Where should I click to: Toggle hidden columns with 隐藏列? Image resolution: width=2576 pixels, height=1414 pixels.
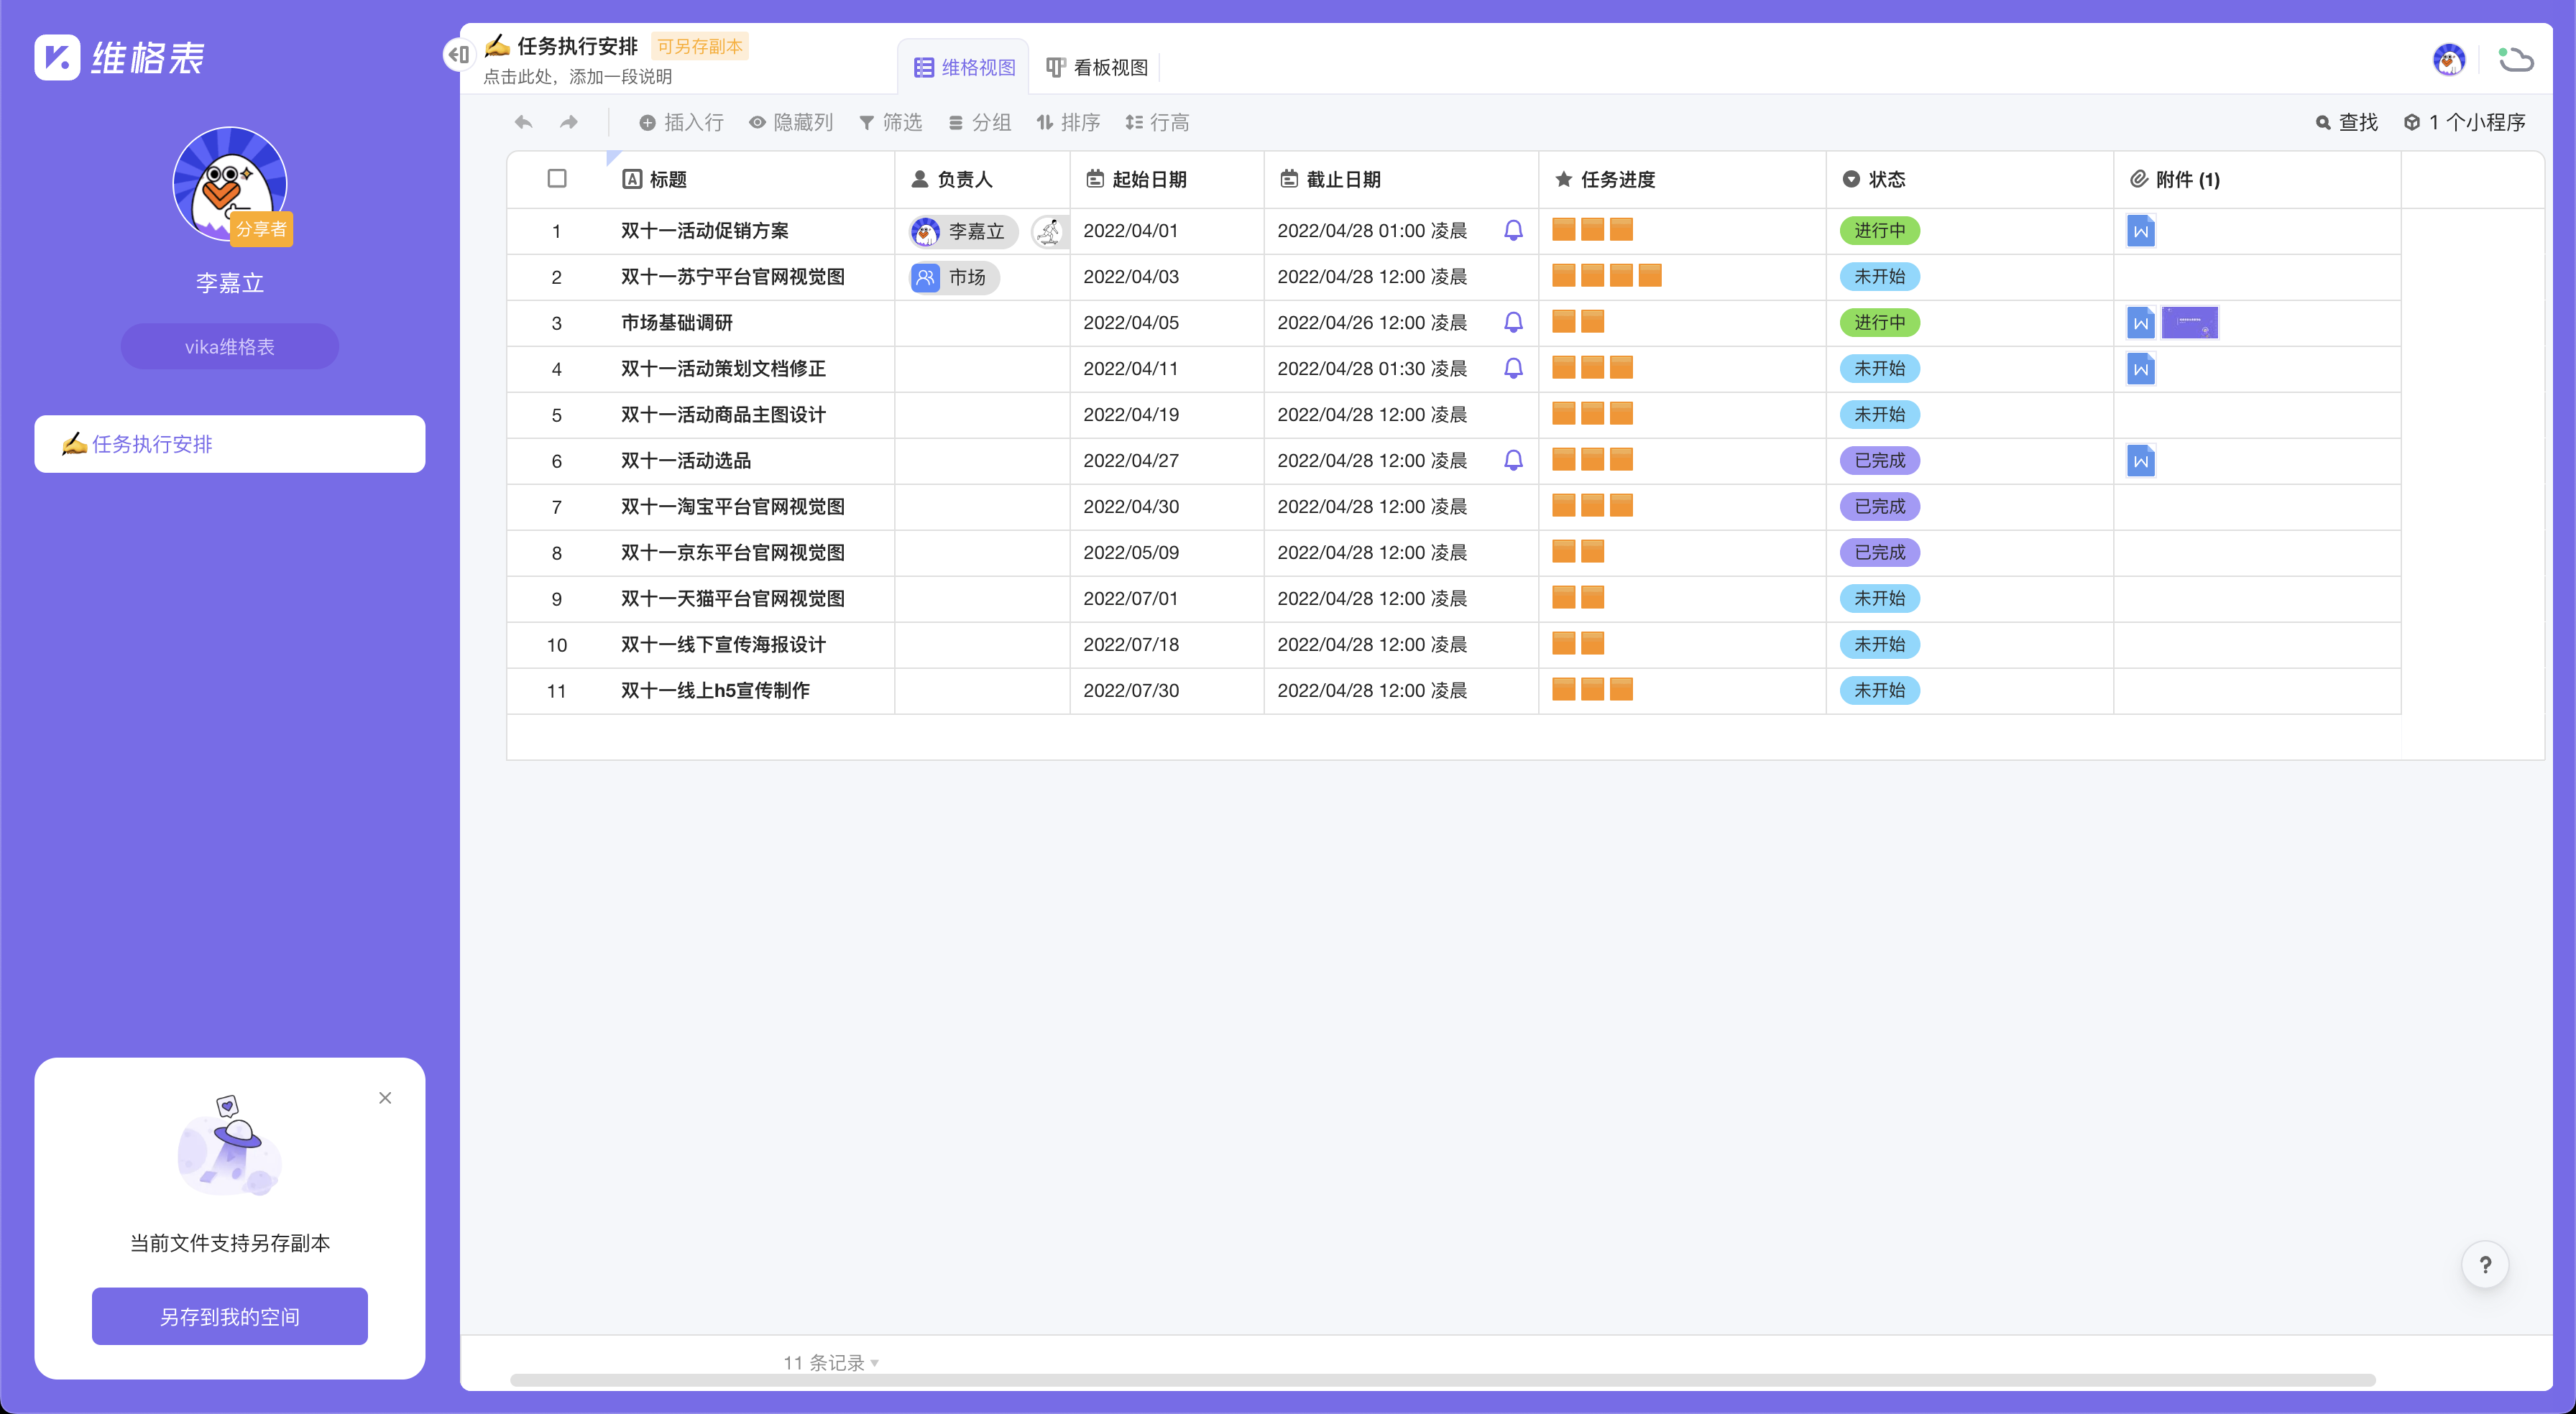pyautogui.click(x=791, y=122)
